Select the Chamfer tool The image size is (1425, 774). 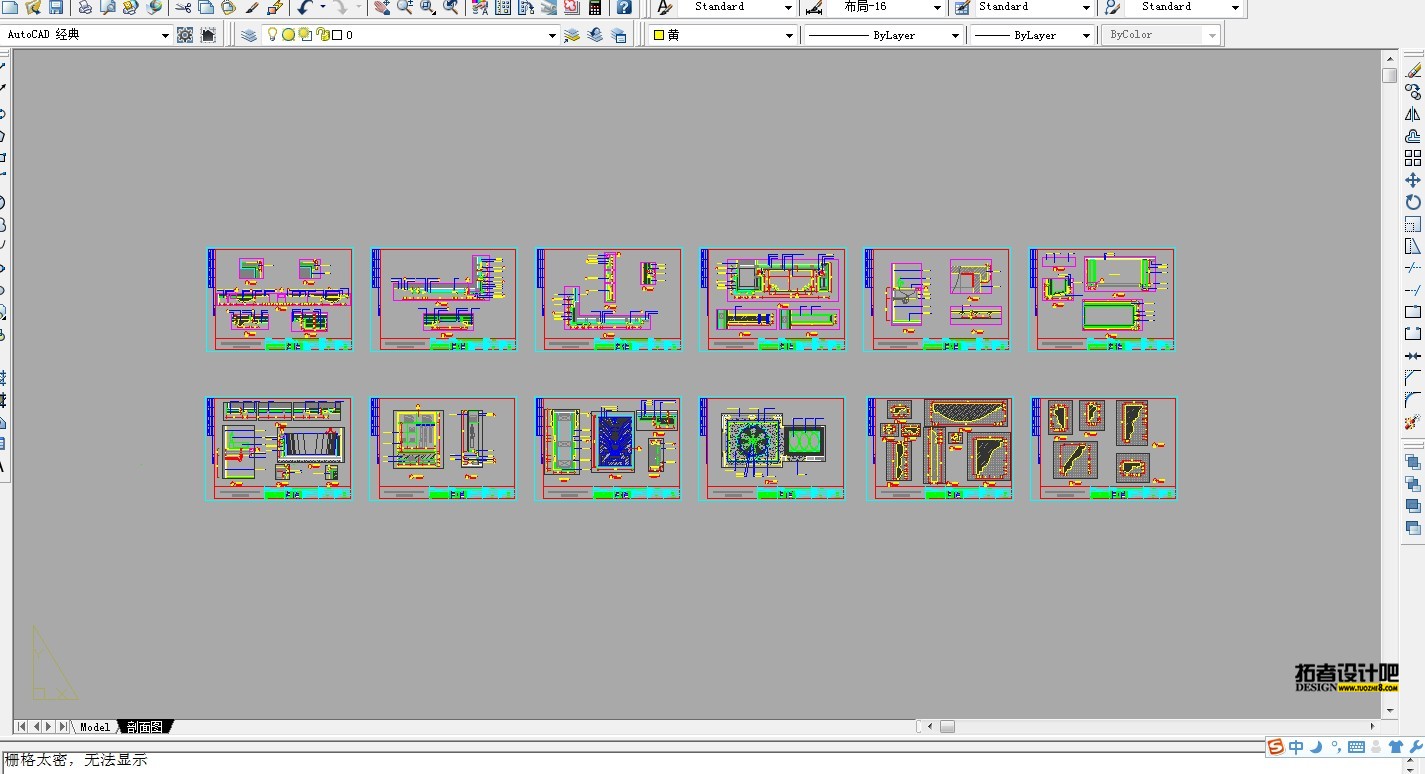(x=1413, y=378)
